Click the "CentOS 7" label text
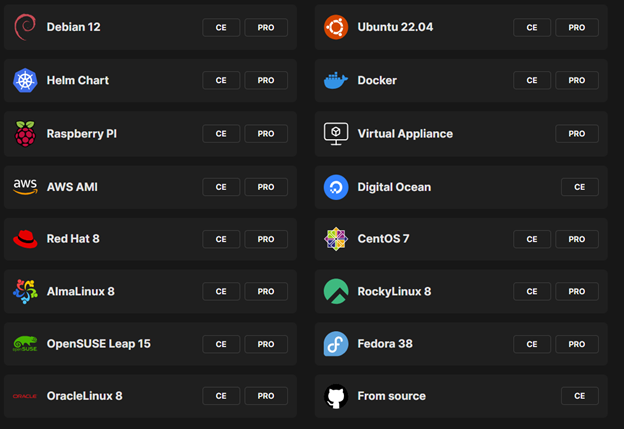 (x=383, y=239)
